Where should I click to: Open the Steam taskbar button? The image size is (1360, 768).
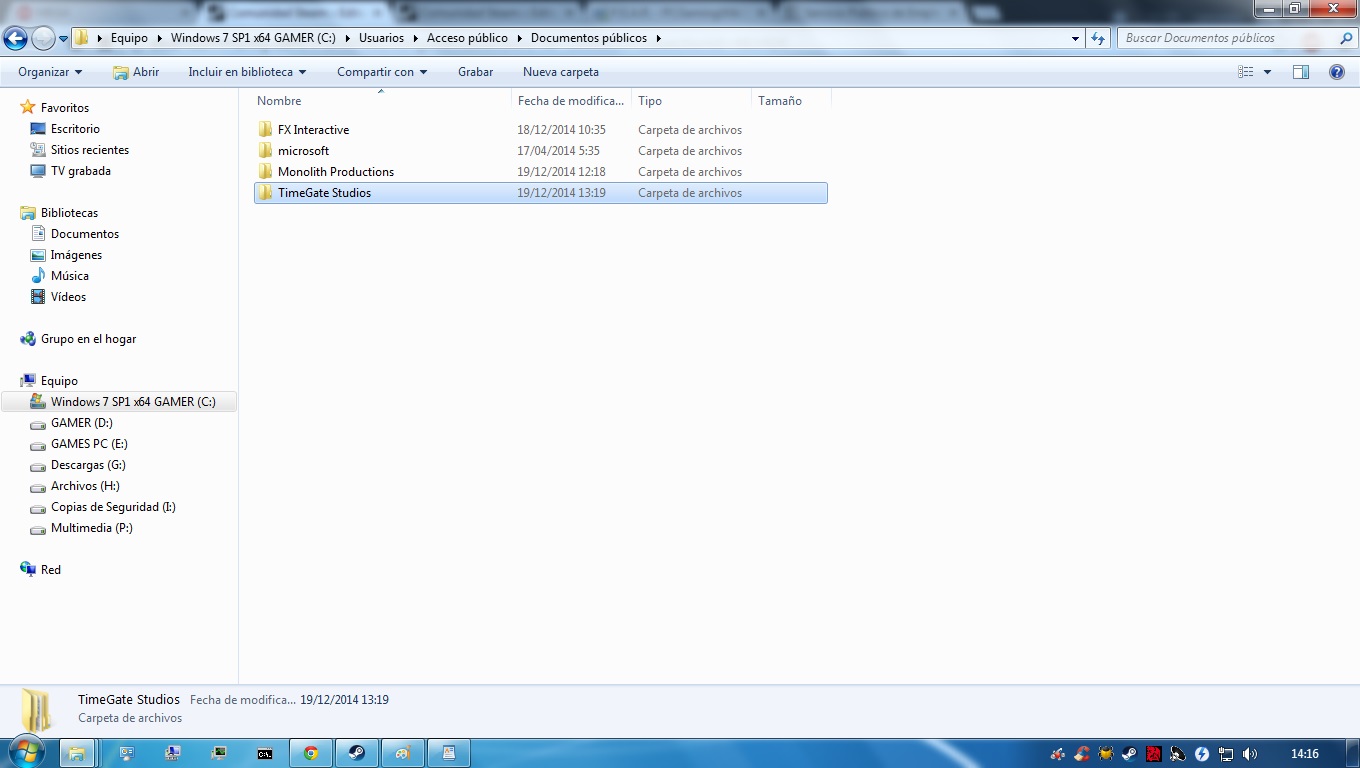click(x=357, y=753)
